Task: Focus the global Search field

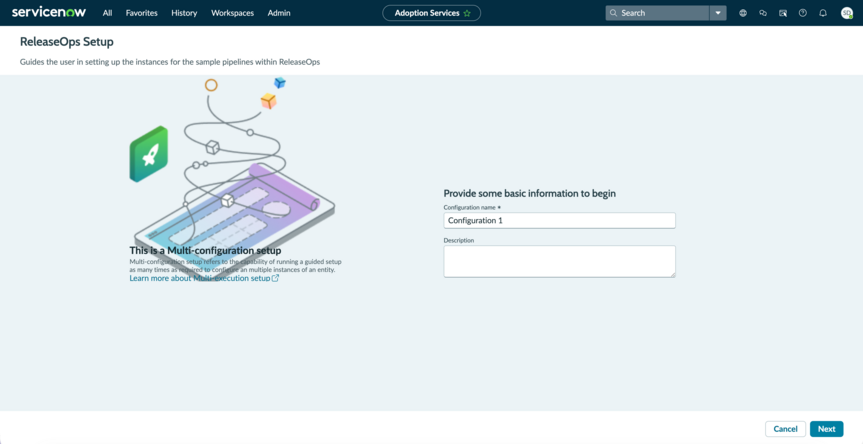Action: click(657, 13)
